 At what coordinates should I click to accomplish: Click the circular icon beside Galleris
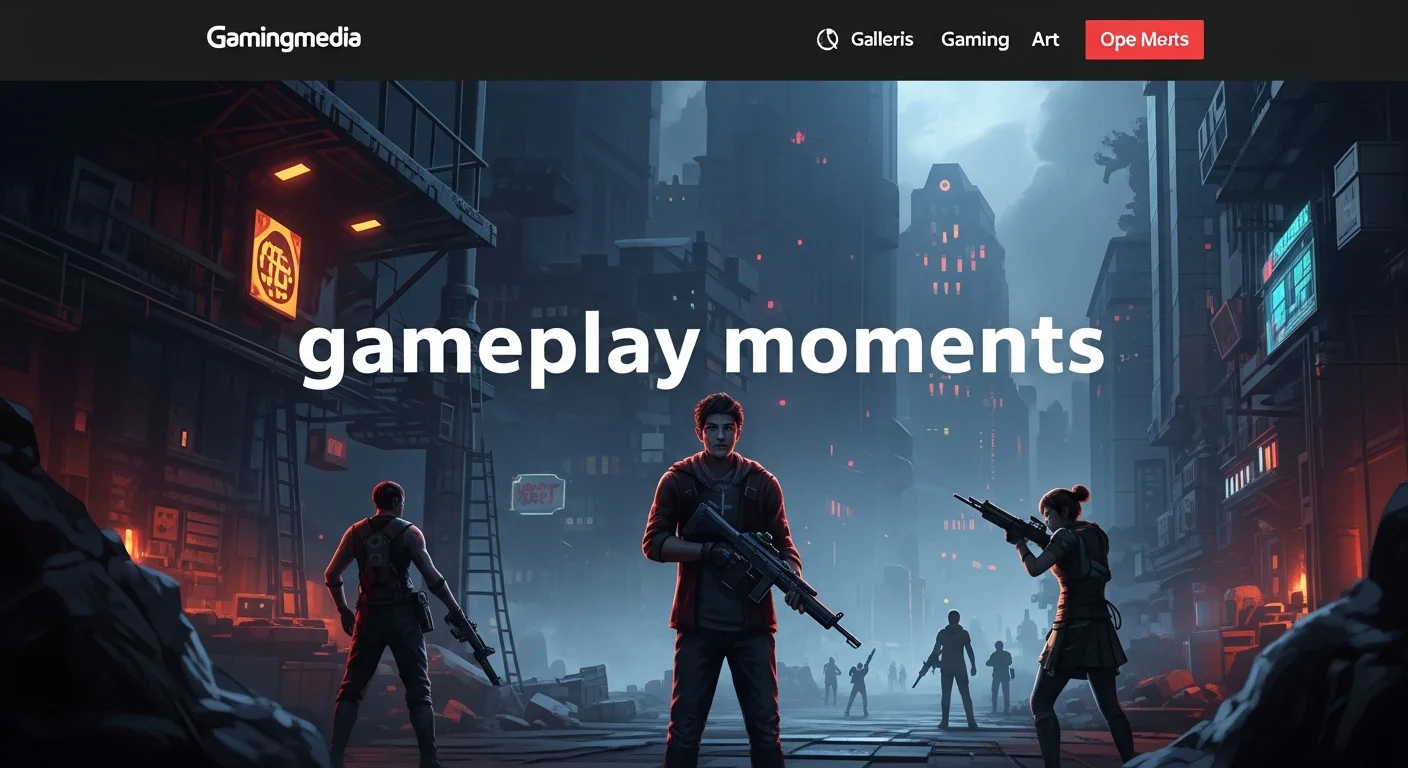(x=827, y=40)
